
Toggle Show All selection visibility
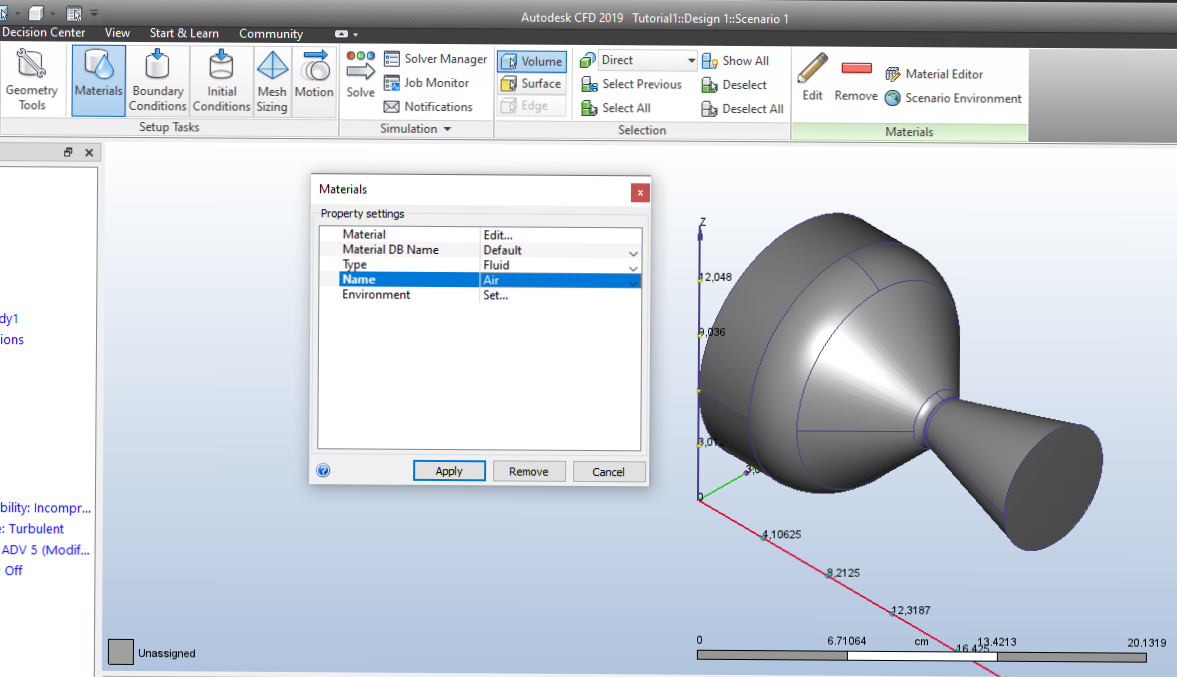pos(738,60)
